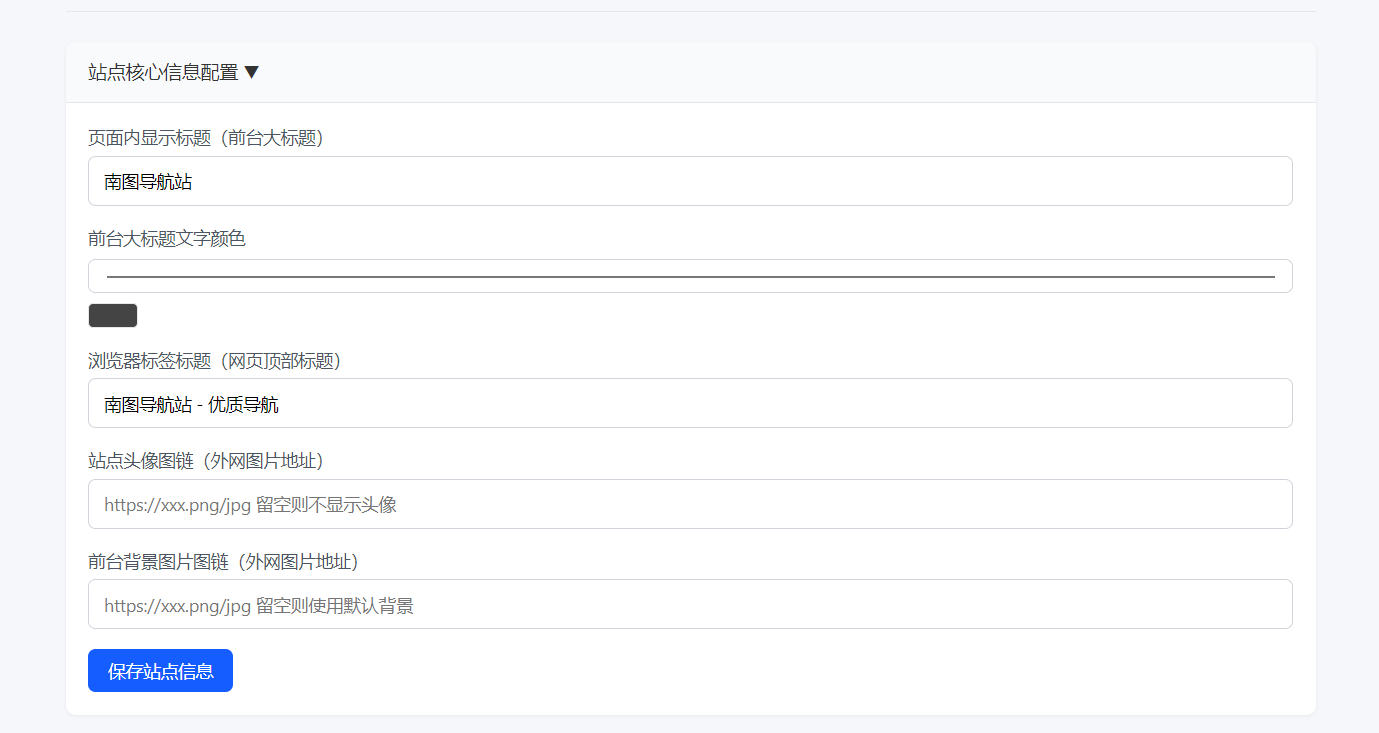Click the 前台背景图片图链（外网图片地址）label
This screenshot has width=1379, height=733.
[223, 562]
